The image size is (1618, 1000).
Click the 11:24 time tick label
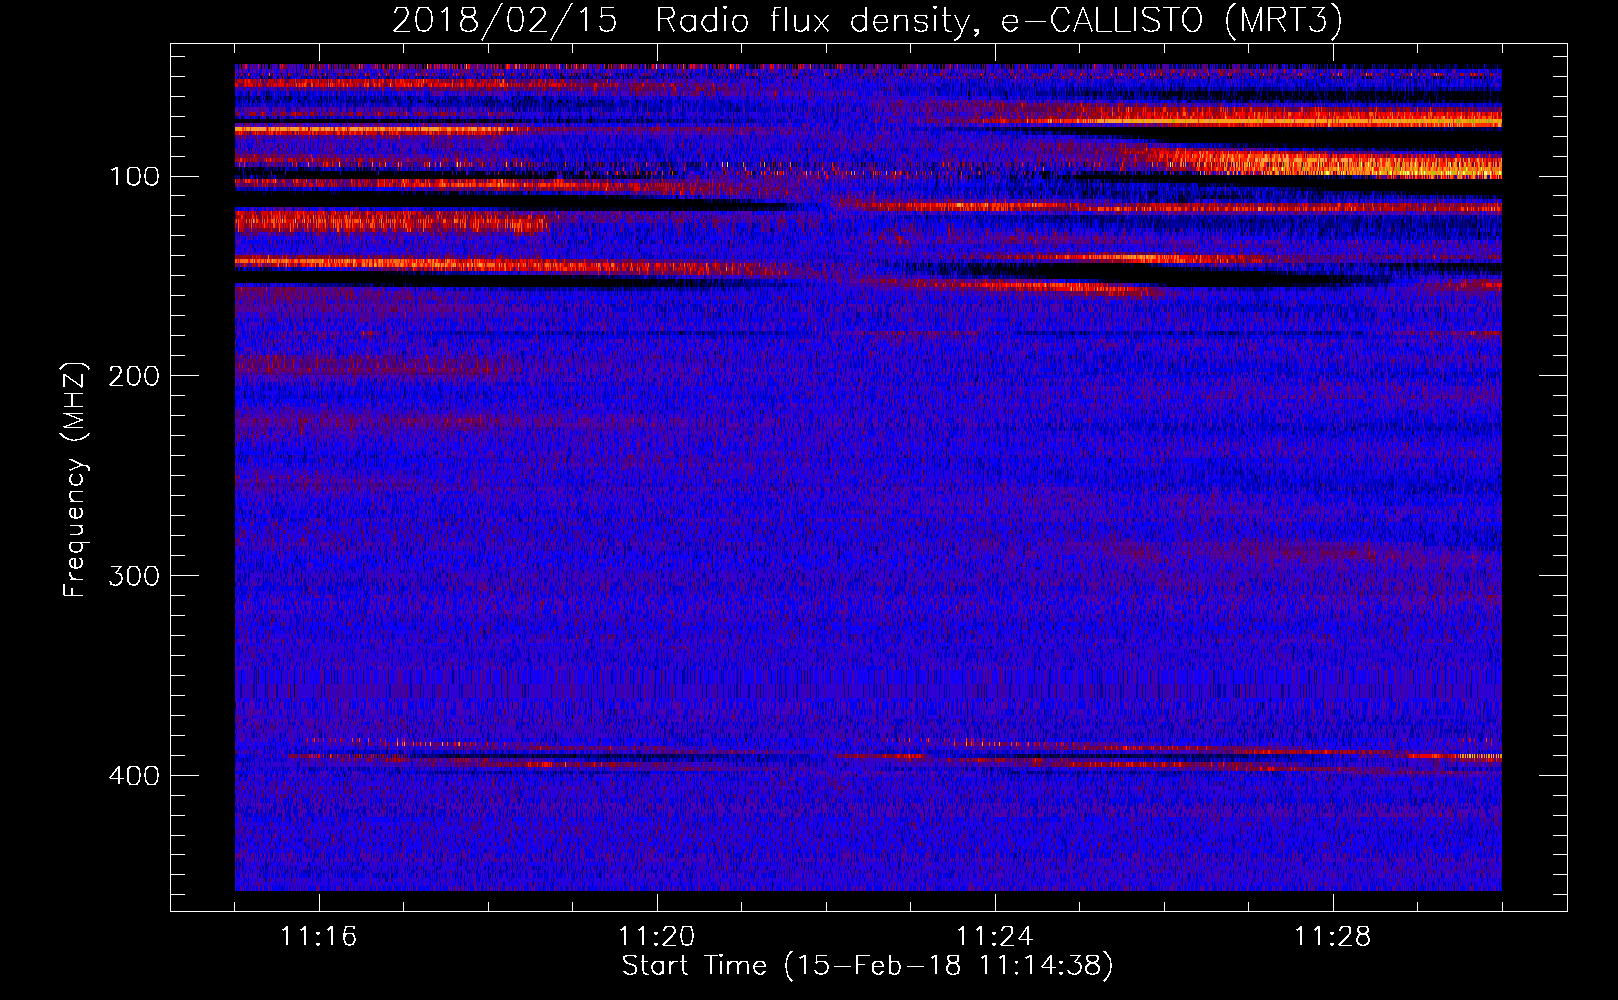[995, 937]
